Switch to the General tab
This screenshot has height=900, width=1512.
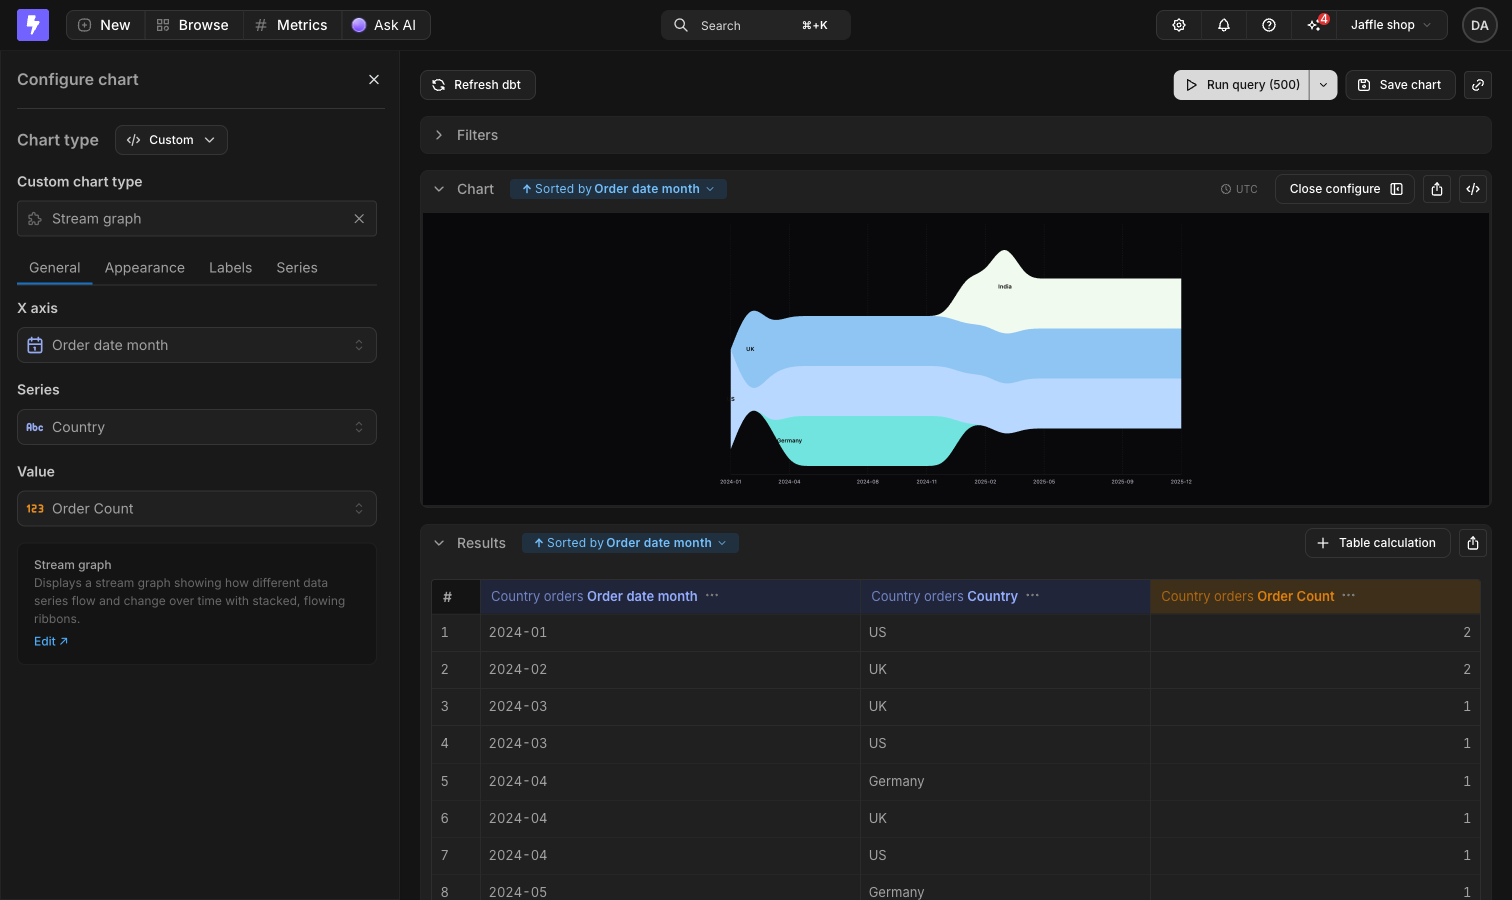(55, 268)
